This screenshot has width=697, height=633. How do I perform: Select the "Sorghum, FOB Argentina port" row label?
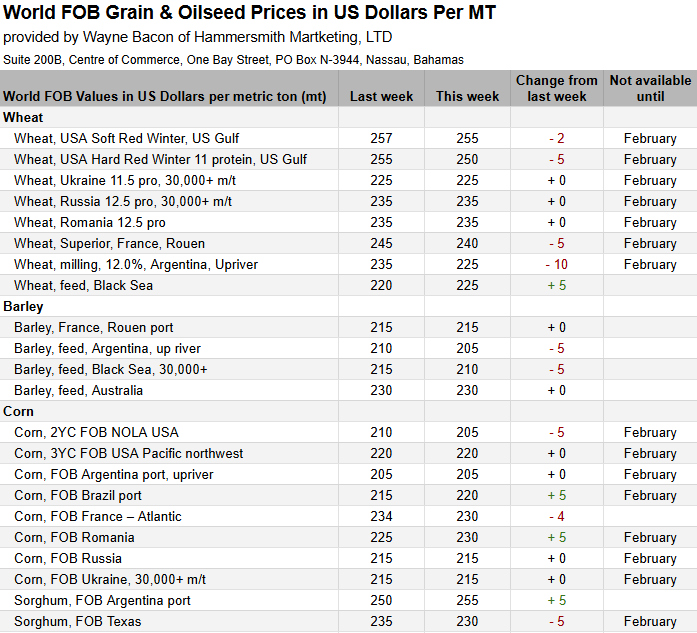(102, 600)
